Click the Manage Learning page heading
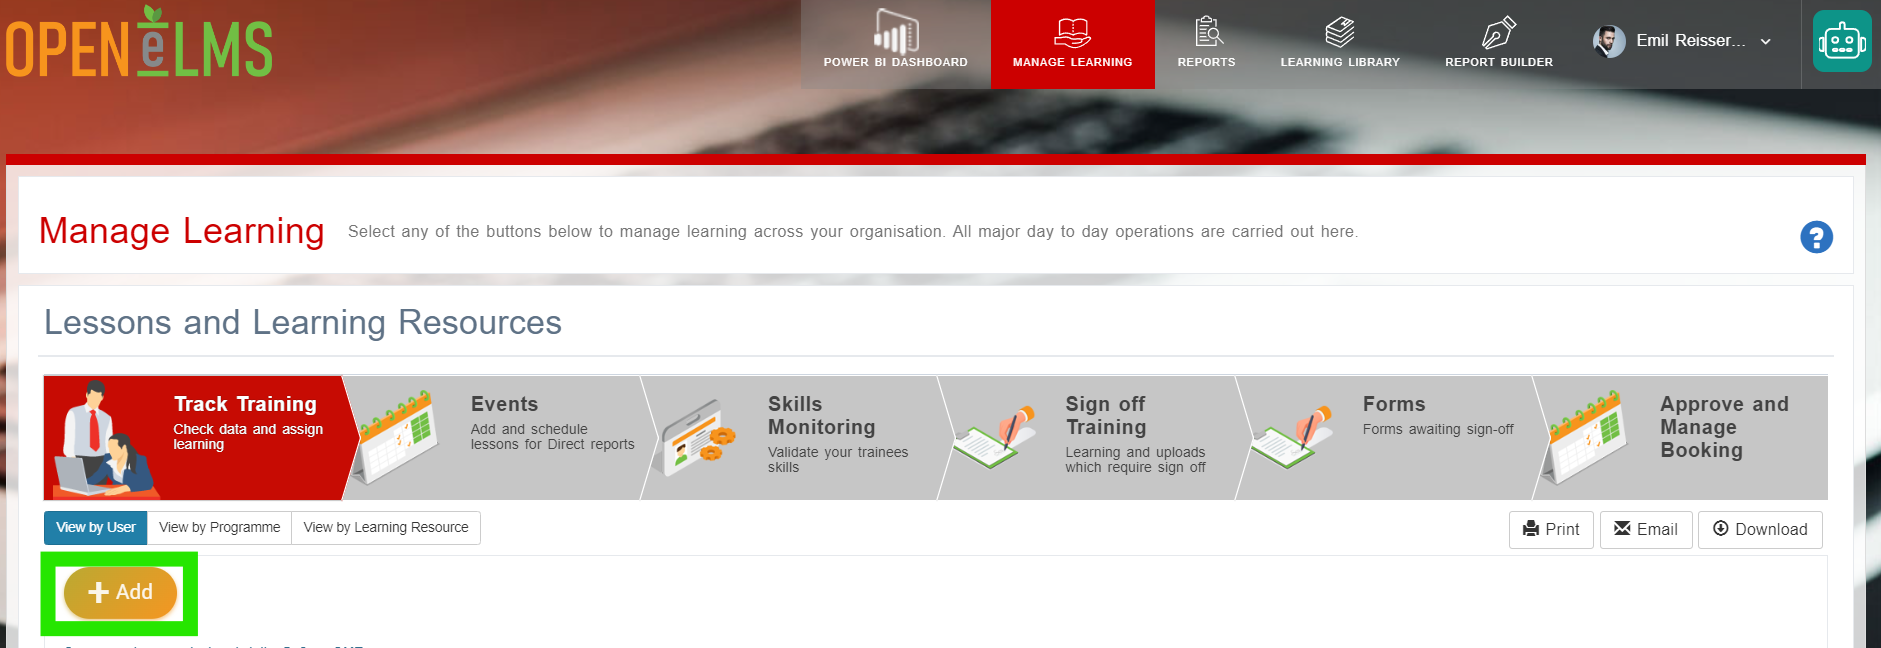 (x=182, y=231)
